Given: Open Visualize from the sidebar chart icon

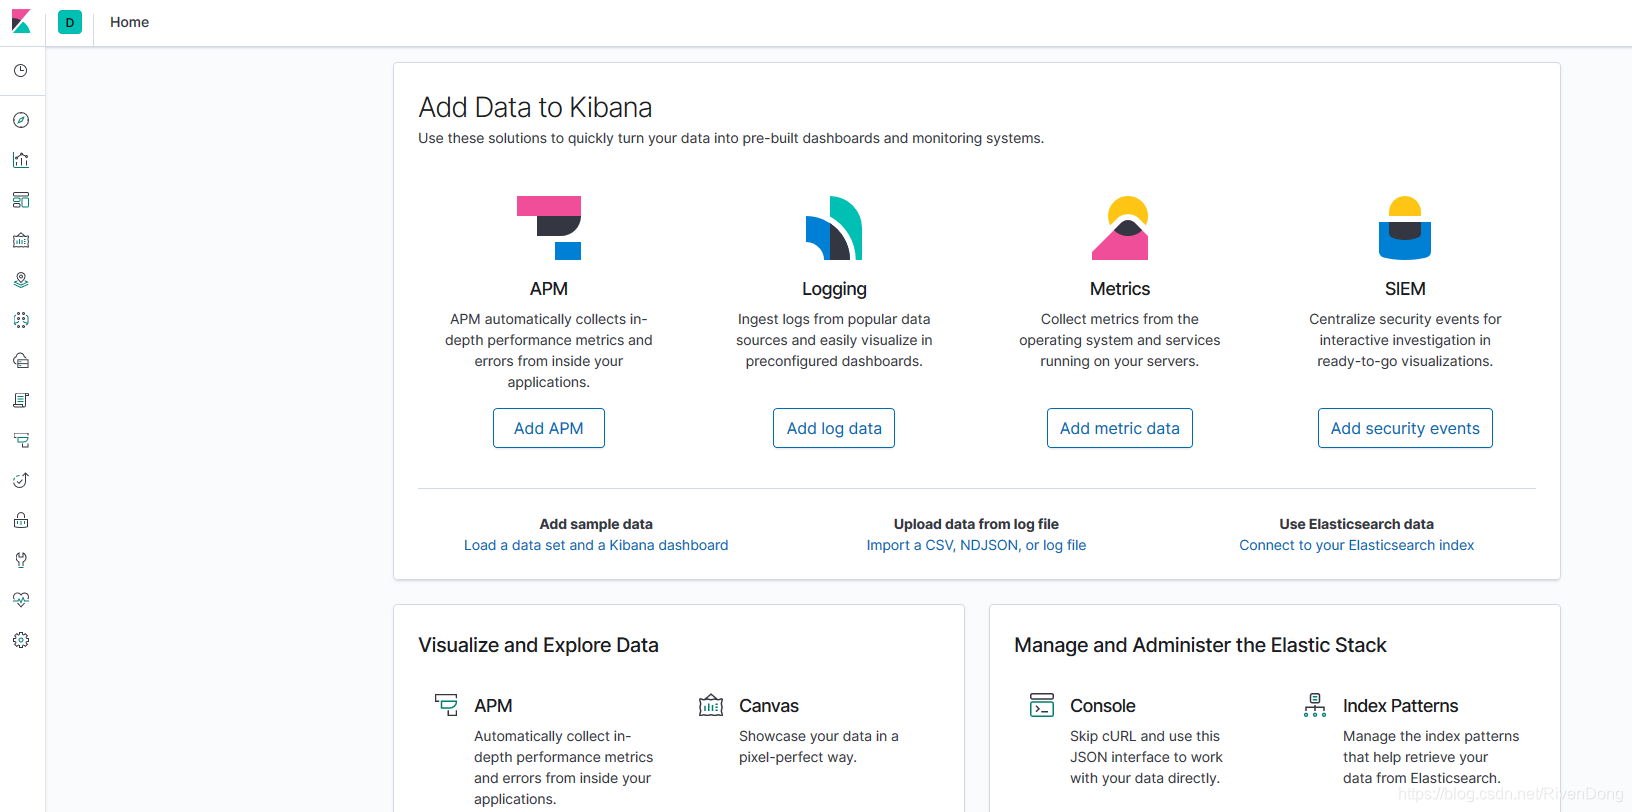Looking at the screenshot, I should [21, 160].
